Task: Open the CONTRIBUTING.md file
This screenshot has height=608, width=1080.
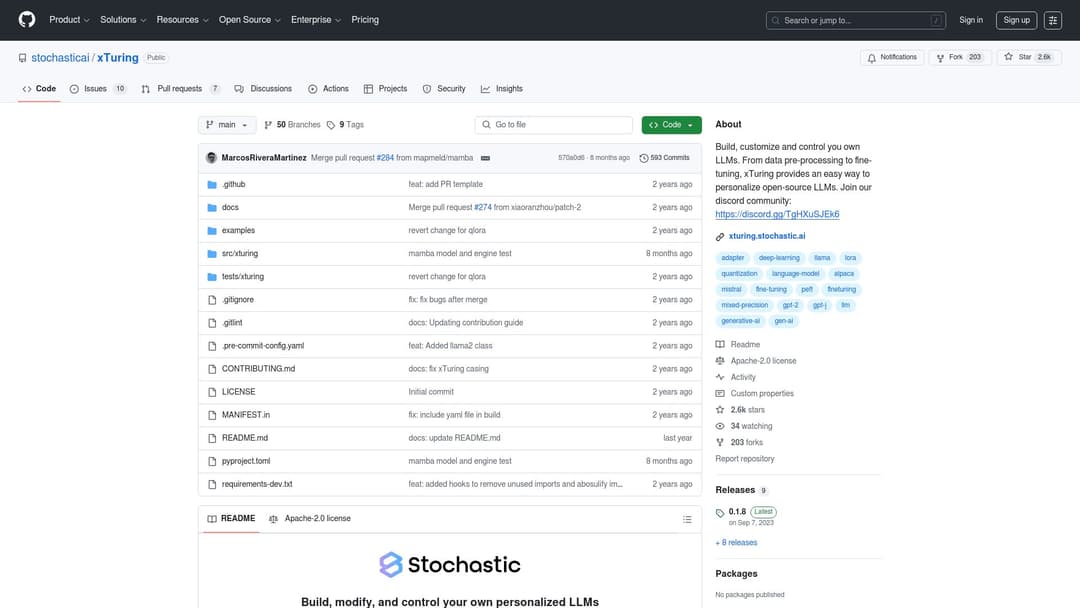Action: pos(258,369)
